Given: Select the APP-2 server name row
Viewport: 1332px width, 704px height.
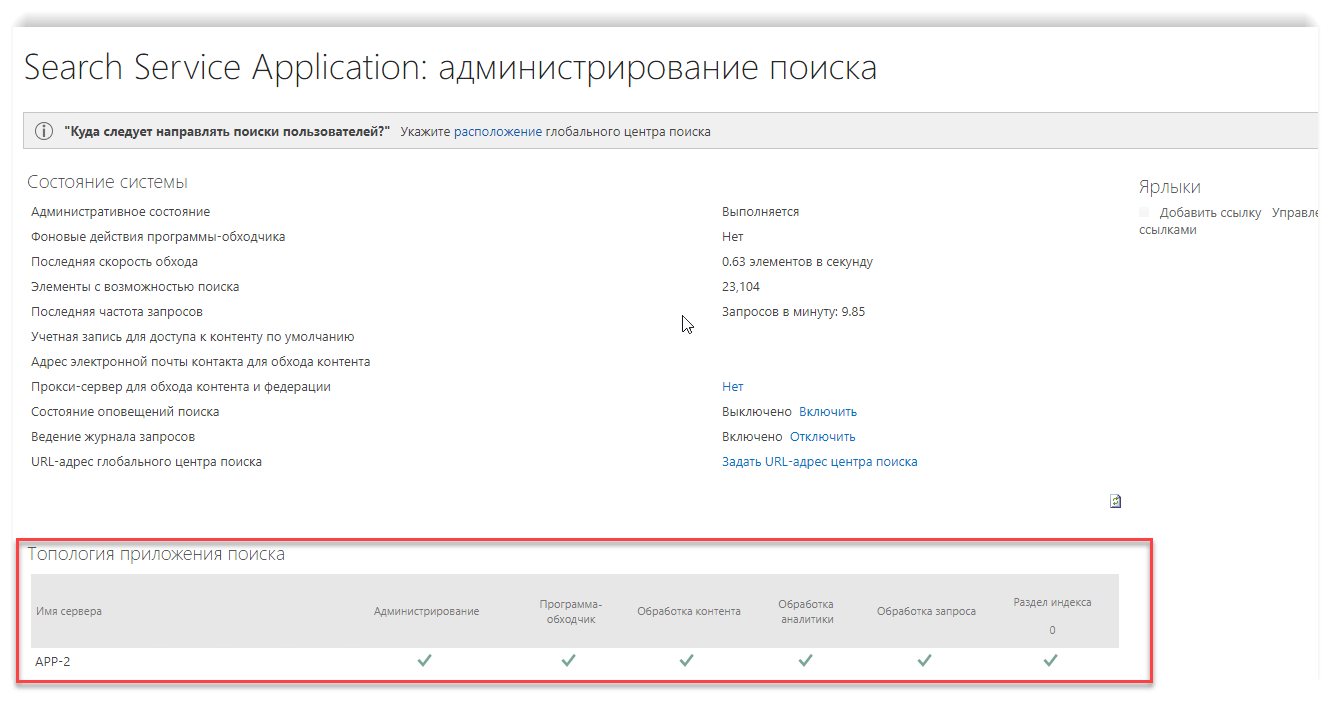Looking at the screenshot, I should tap(53, 661).
